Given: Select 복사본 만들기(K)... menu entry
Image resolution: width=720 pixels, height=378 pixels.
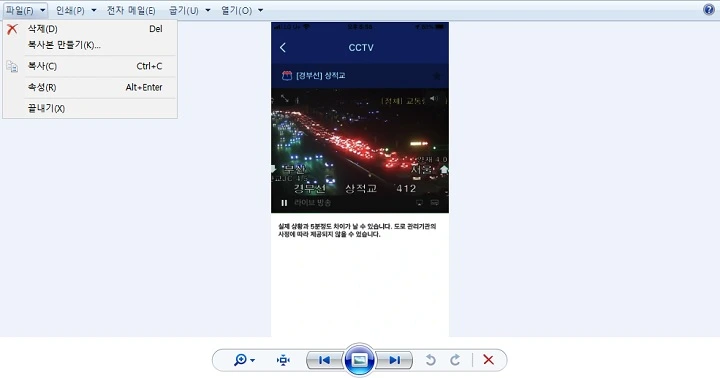Looking at the screenshot, I should point(90,45).
